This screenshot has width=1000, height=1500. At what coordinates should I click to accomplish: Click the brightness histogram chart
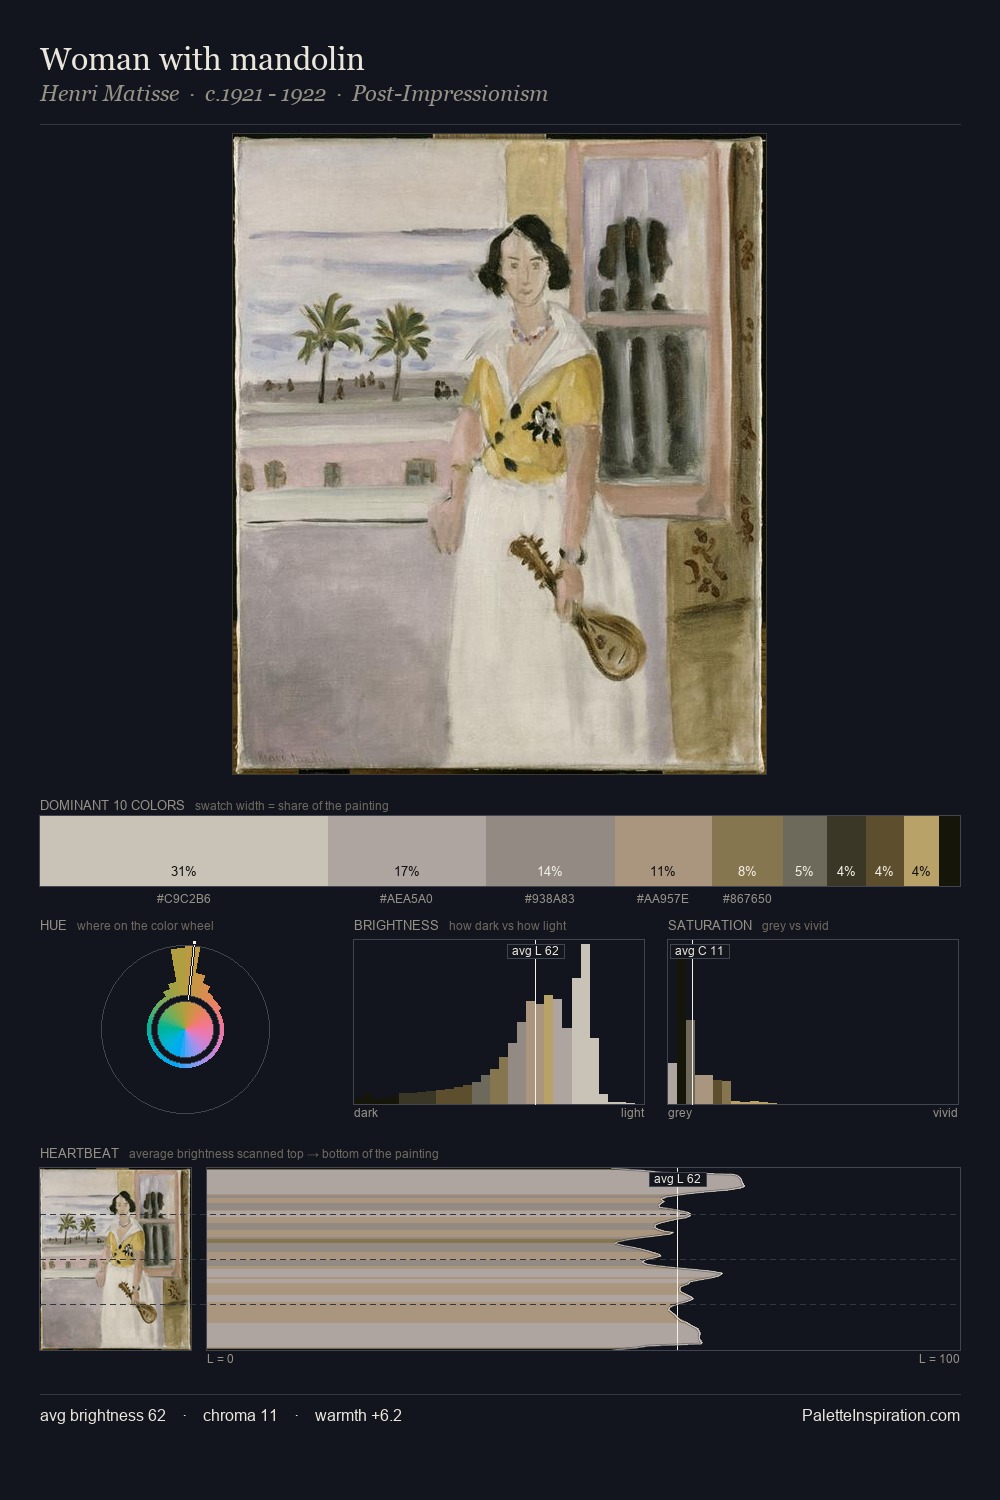pos(499,1022)
